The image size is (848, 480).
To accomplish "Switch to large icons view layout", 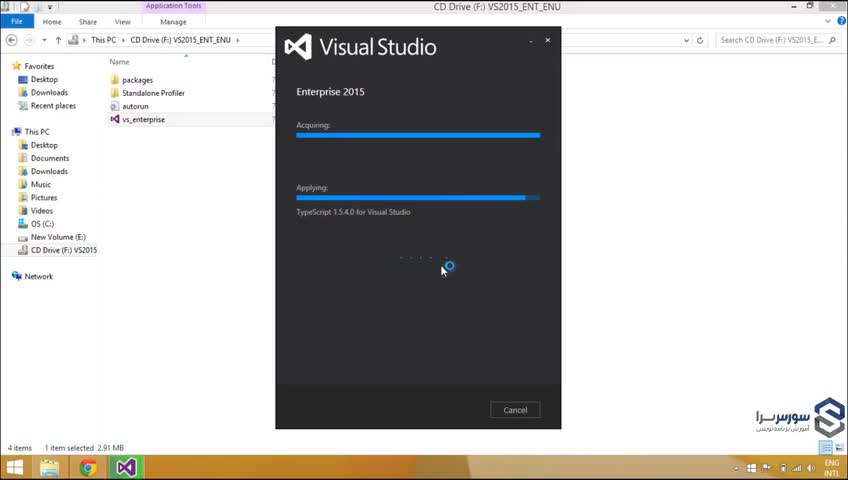I will (839, 448).
